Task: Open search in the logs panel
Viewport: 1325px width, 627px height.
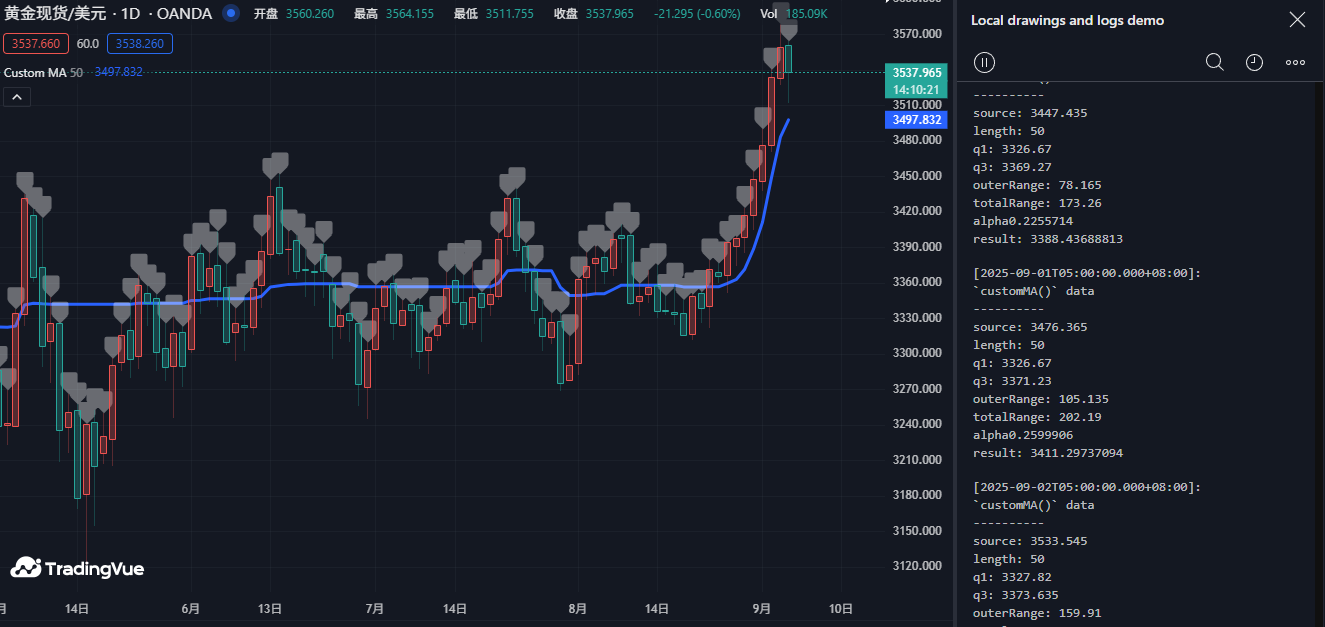Action: (x=1214, y=62)
